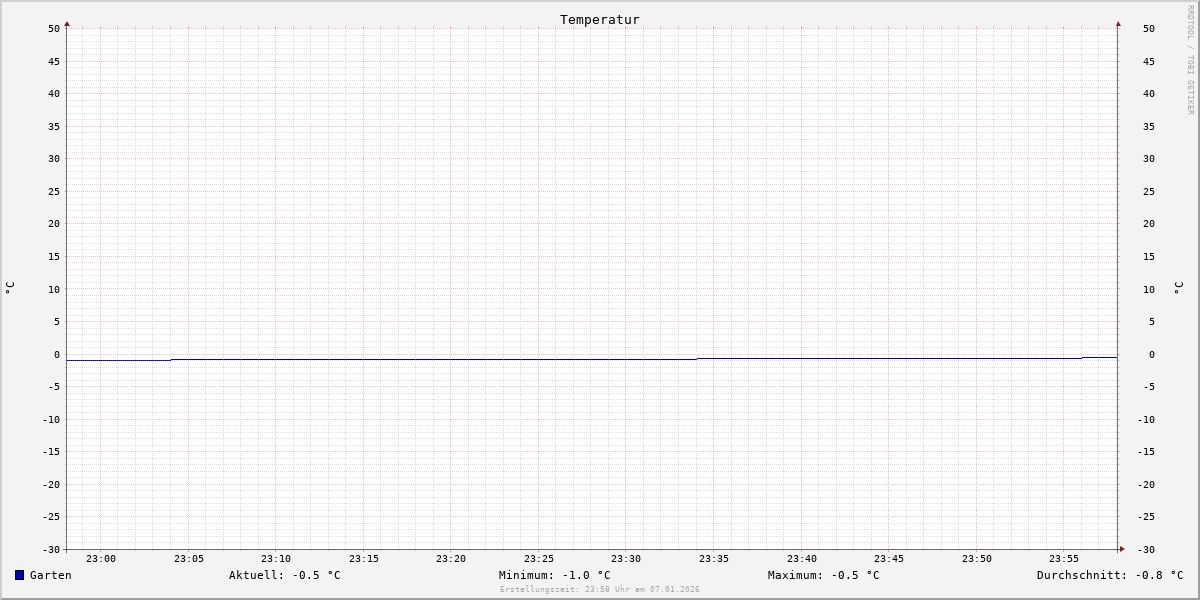The width and height of the screenshot is (1200, 600).
Task: Click the 23:35 time axis label
Action: pyautogui.click(x=714, y=559)
